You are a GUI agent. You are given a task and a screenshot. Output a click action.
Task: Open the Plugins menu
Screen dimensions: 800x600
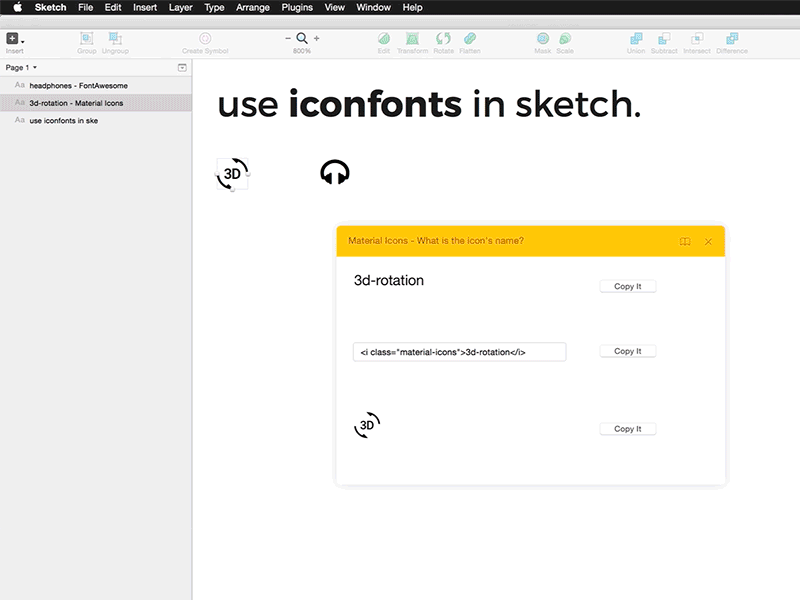coord(296,7)
